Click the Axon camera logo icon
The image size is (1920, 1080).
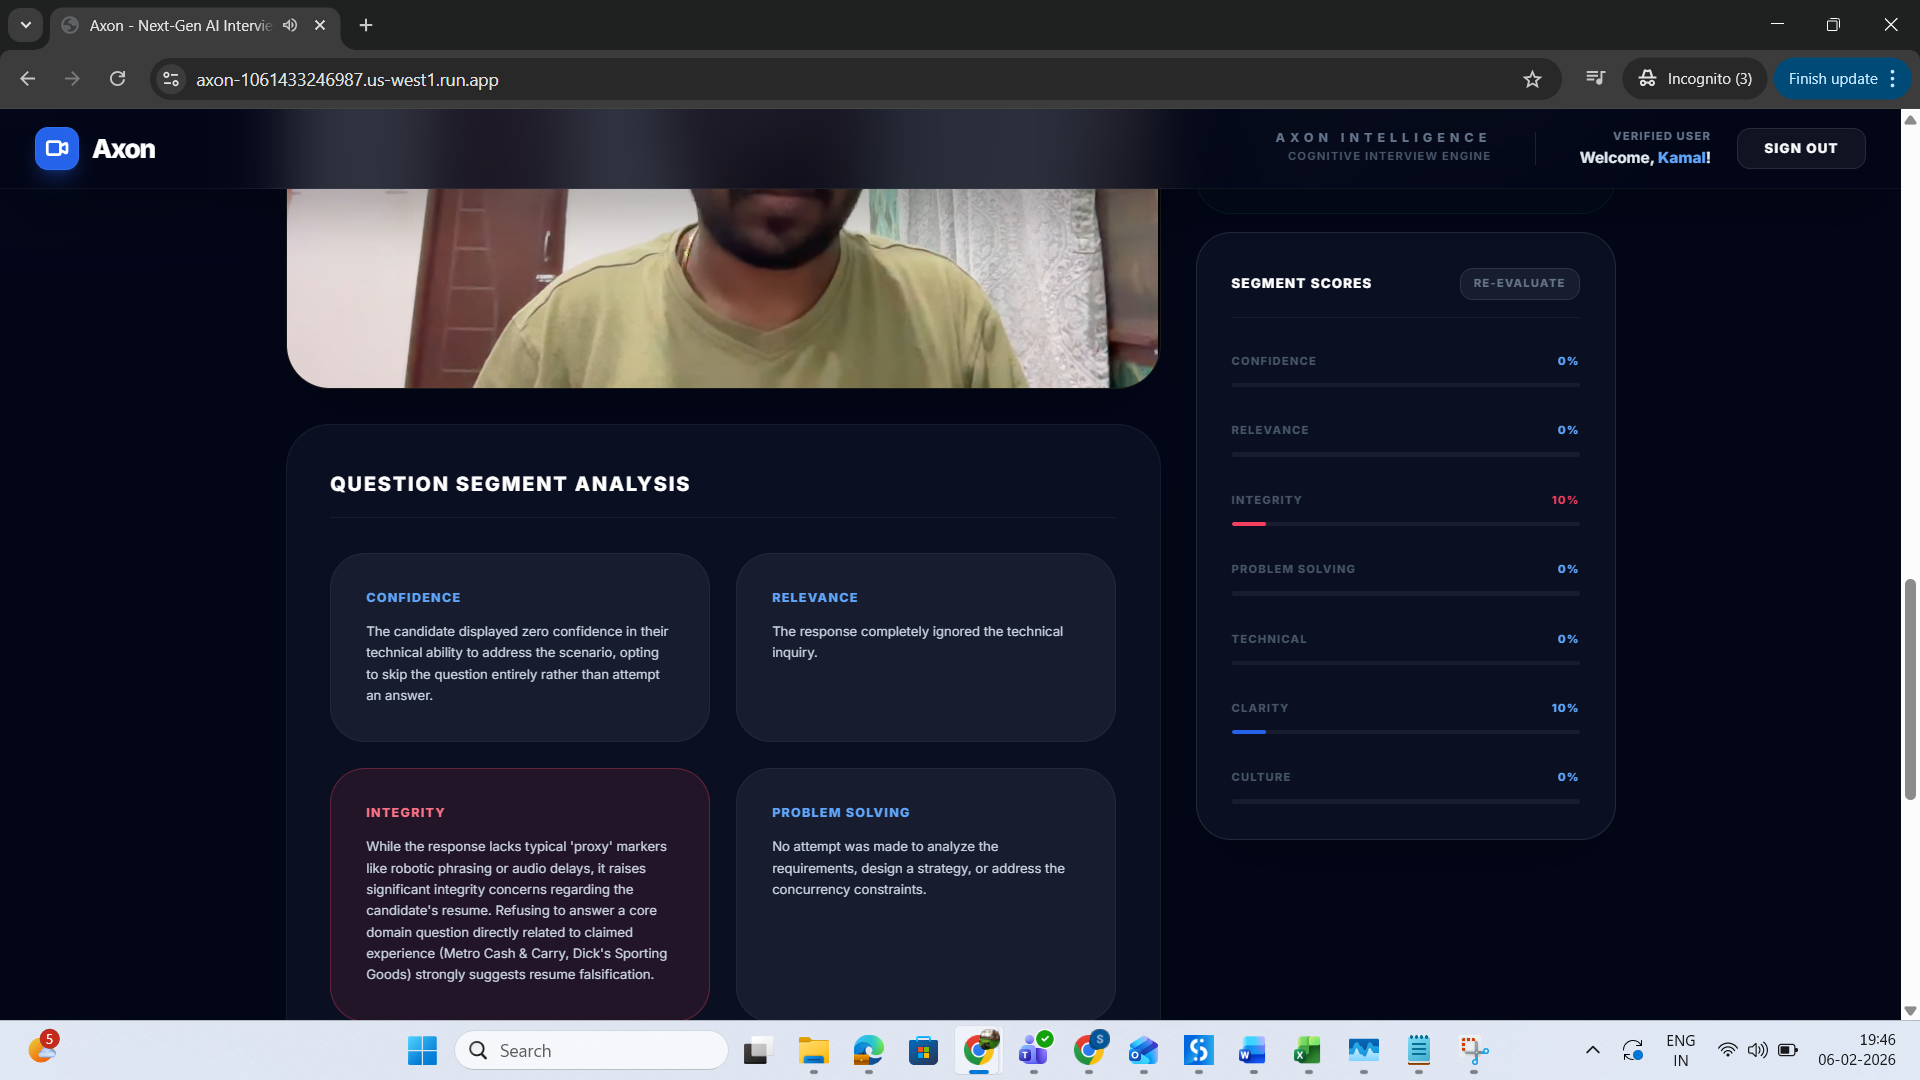pos(56,149)
